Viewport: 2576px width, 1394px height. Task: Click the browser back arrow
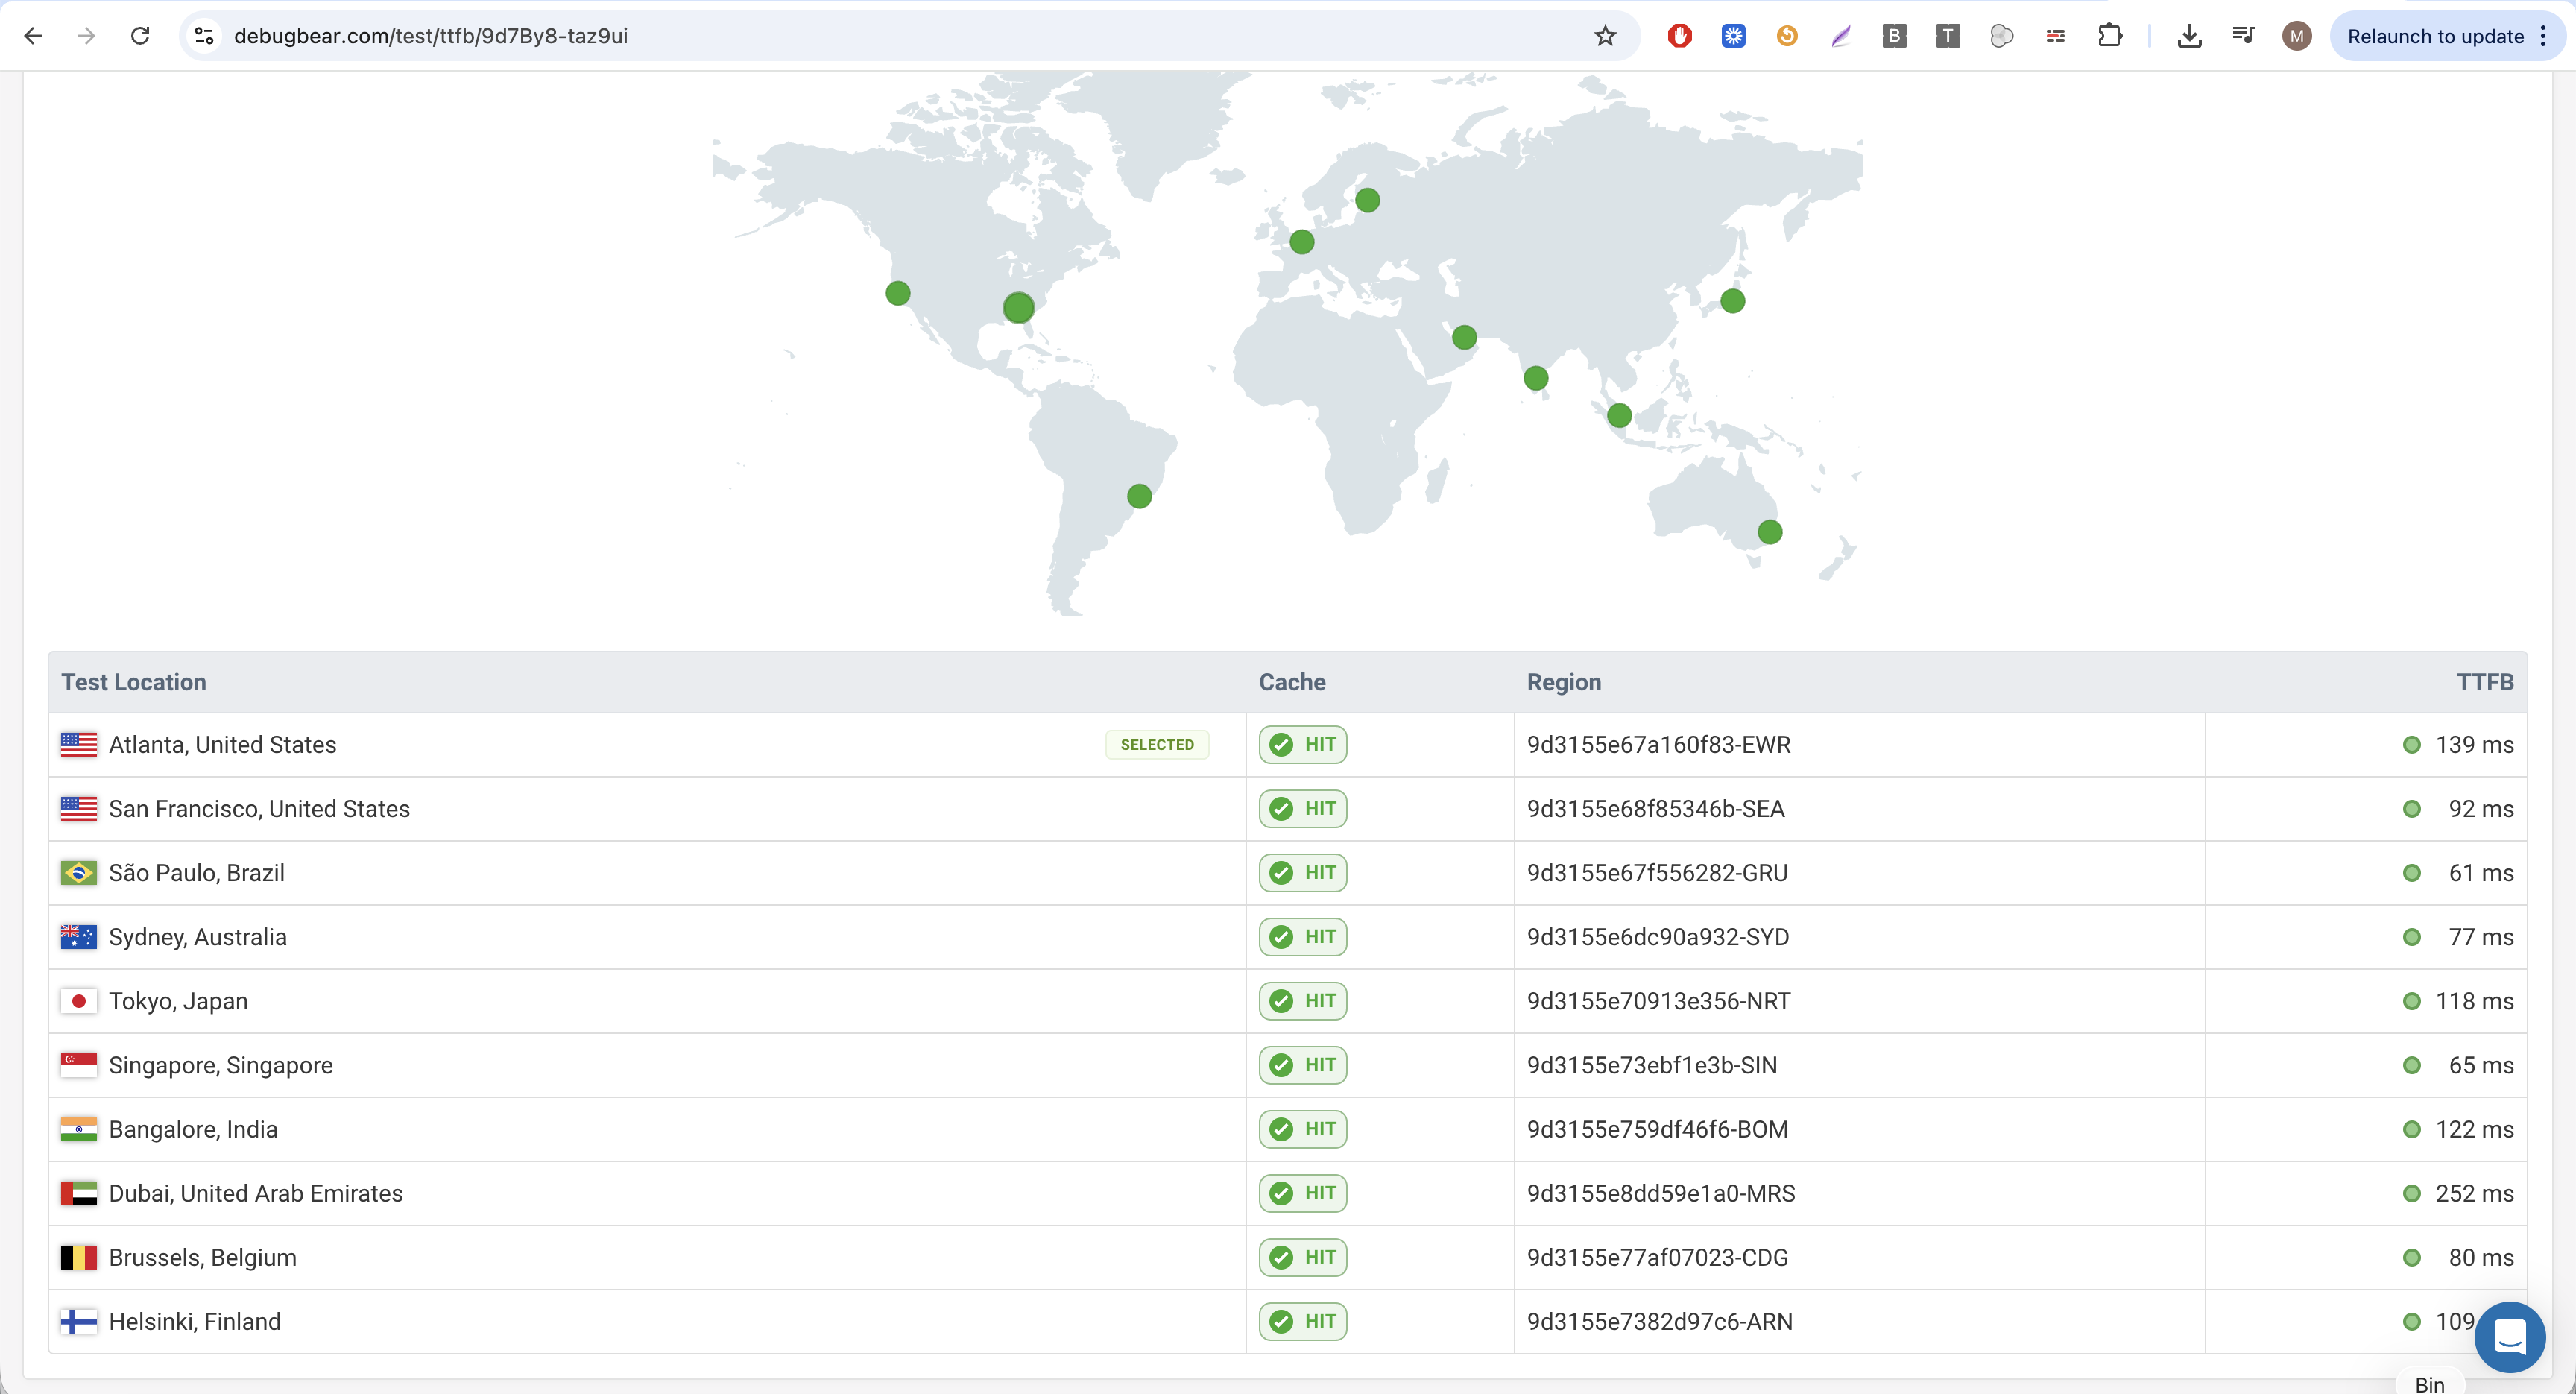(x=33, y=36)
